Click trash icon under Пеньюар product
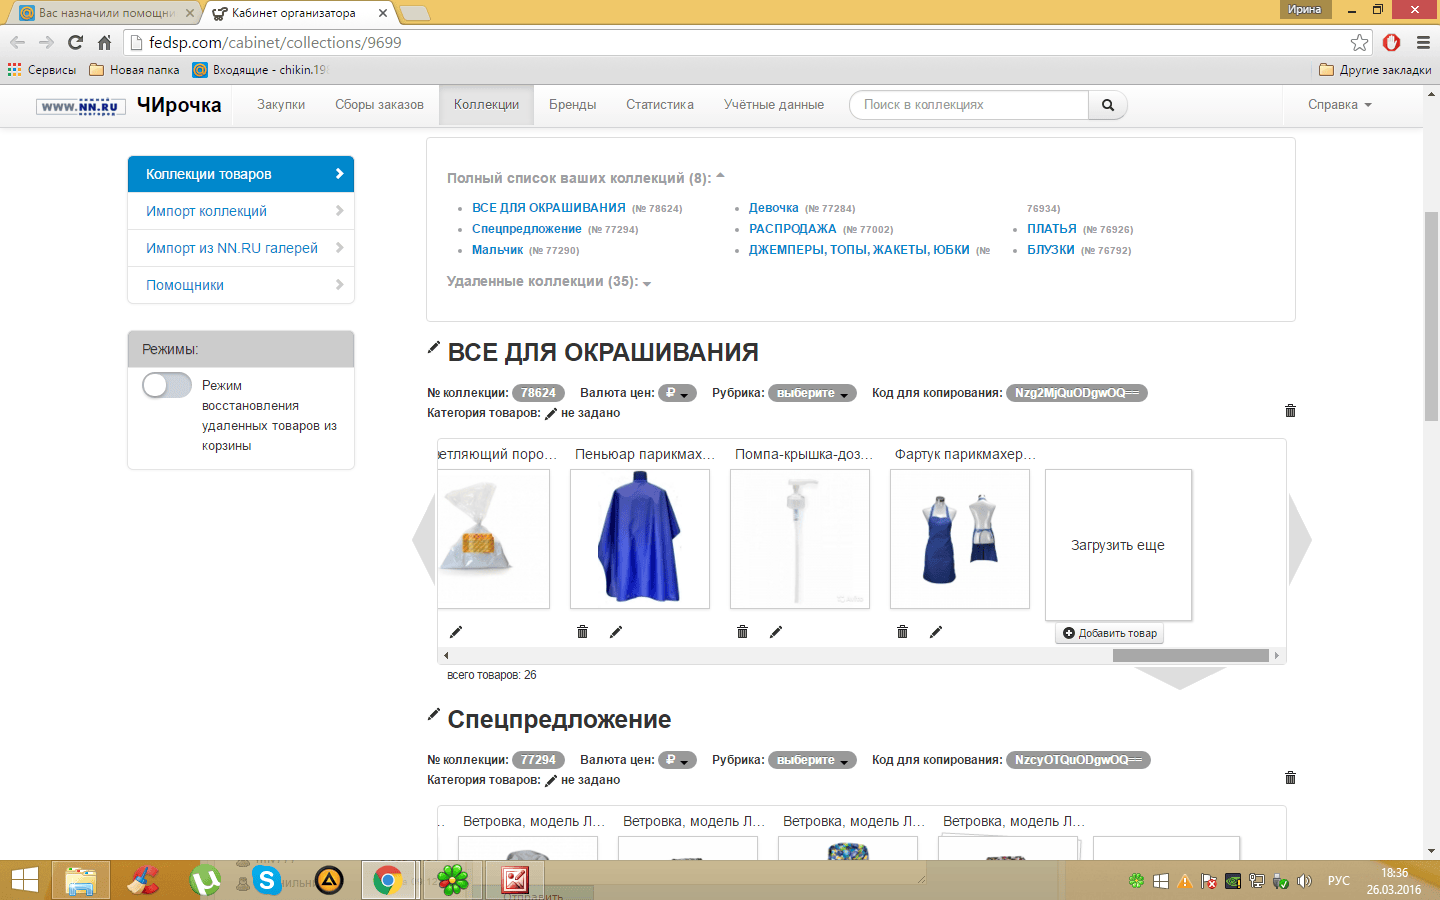This screenshot has width=1440, height=900. click(x=582, y=632)
